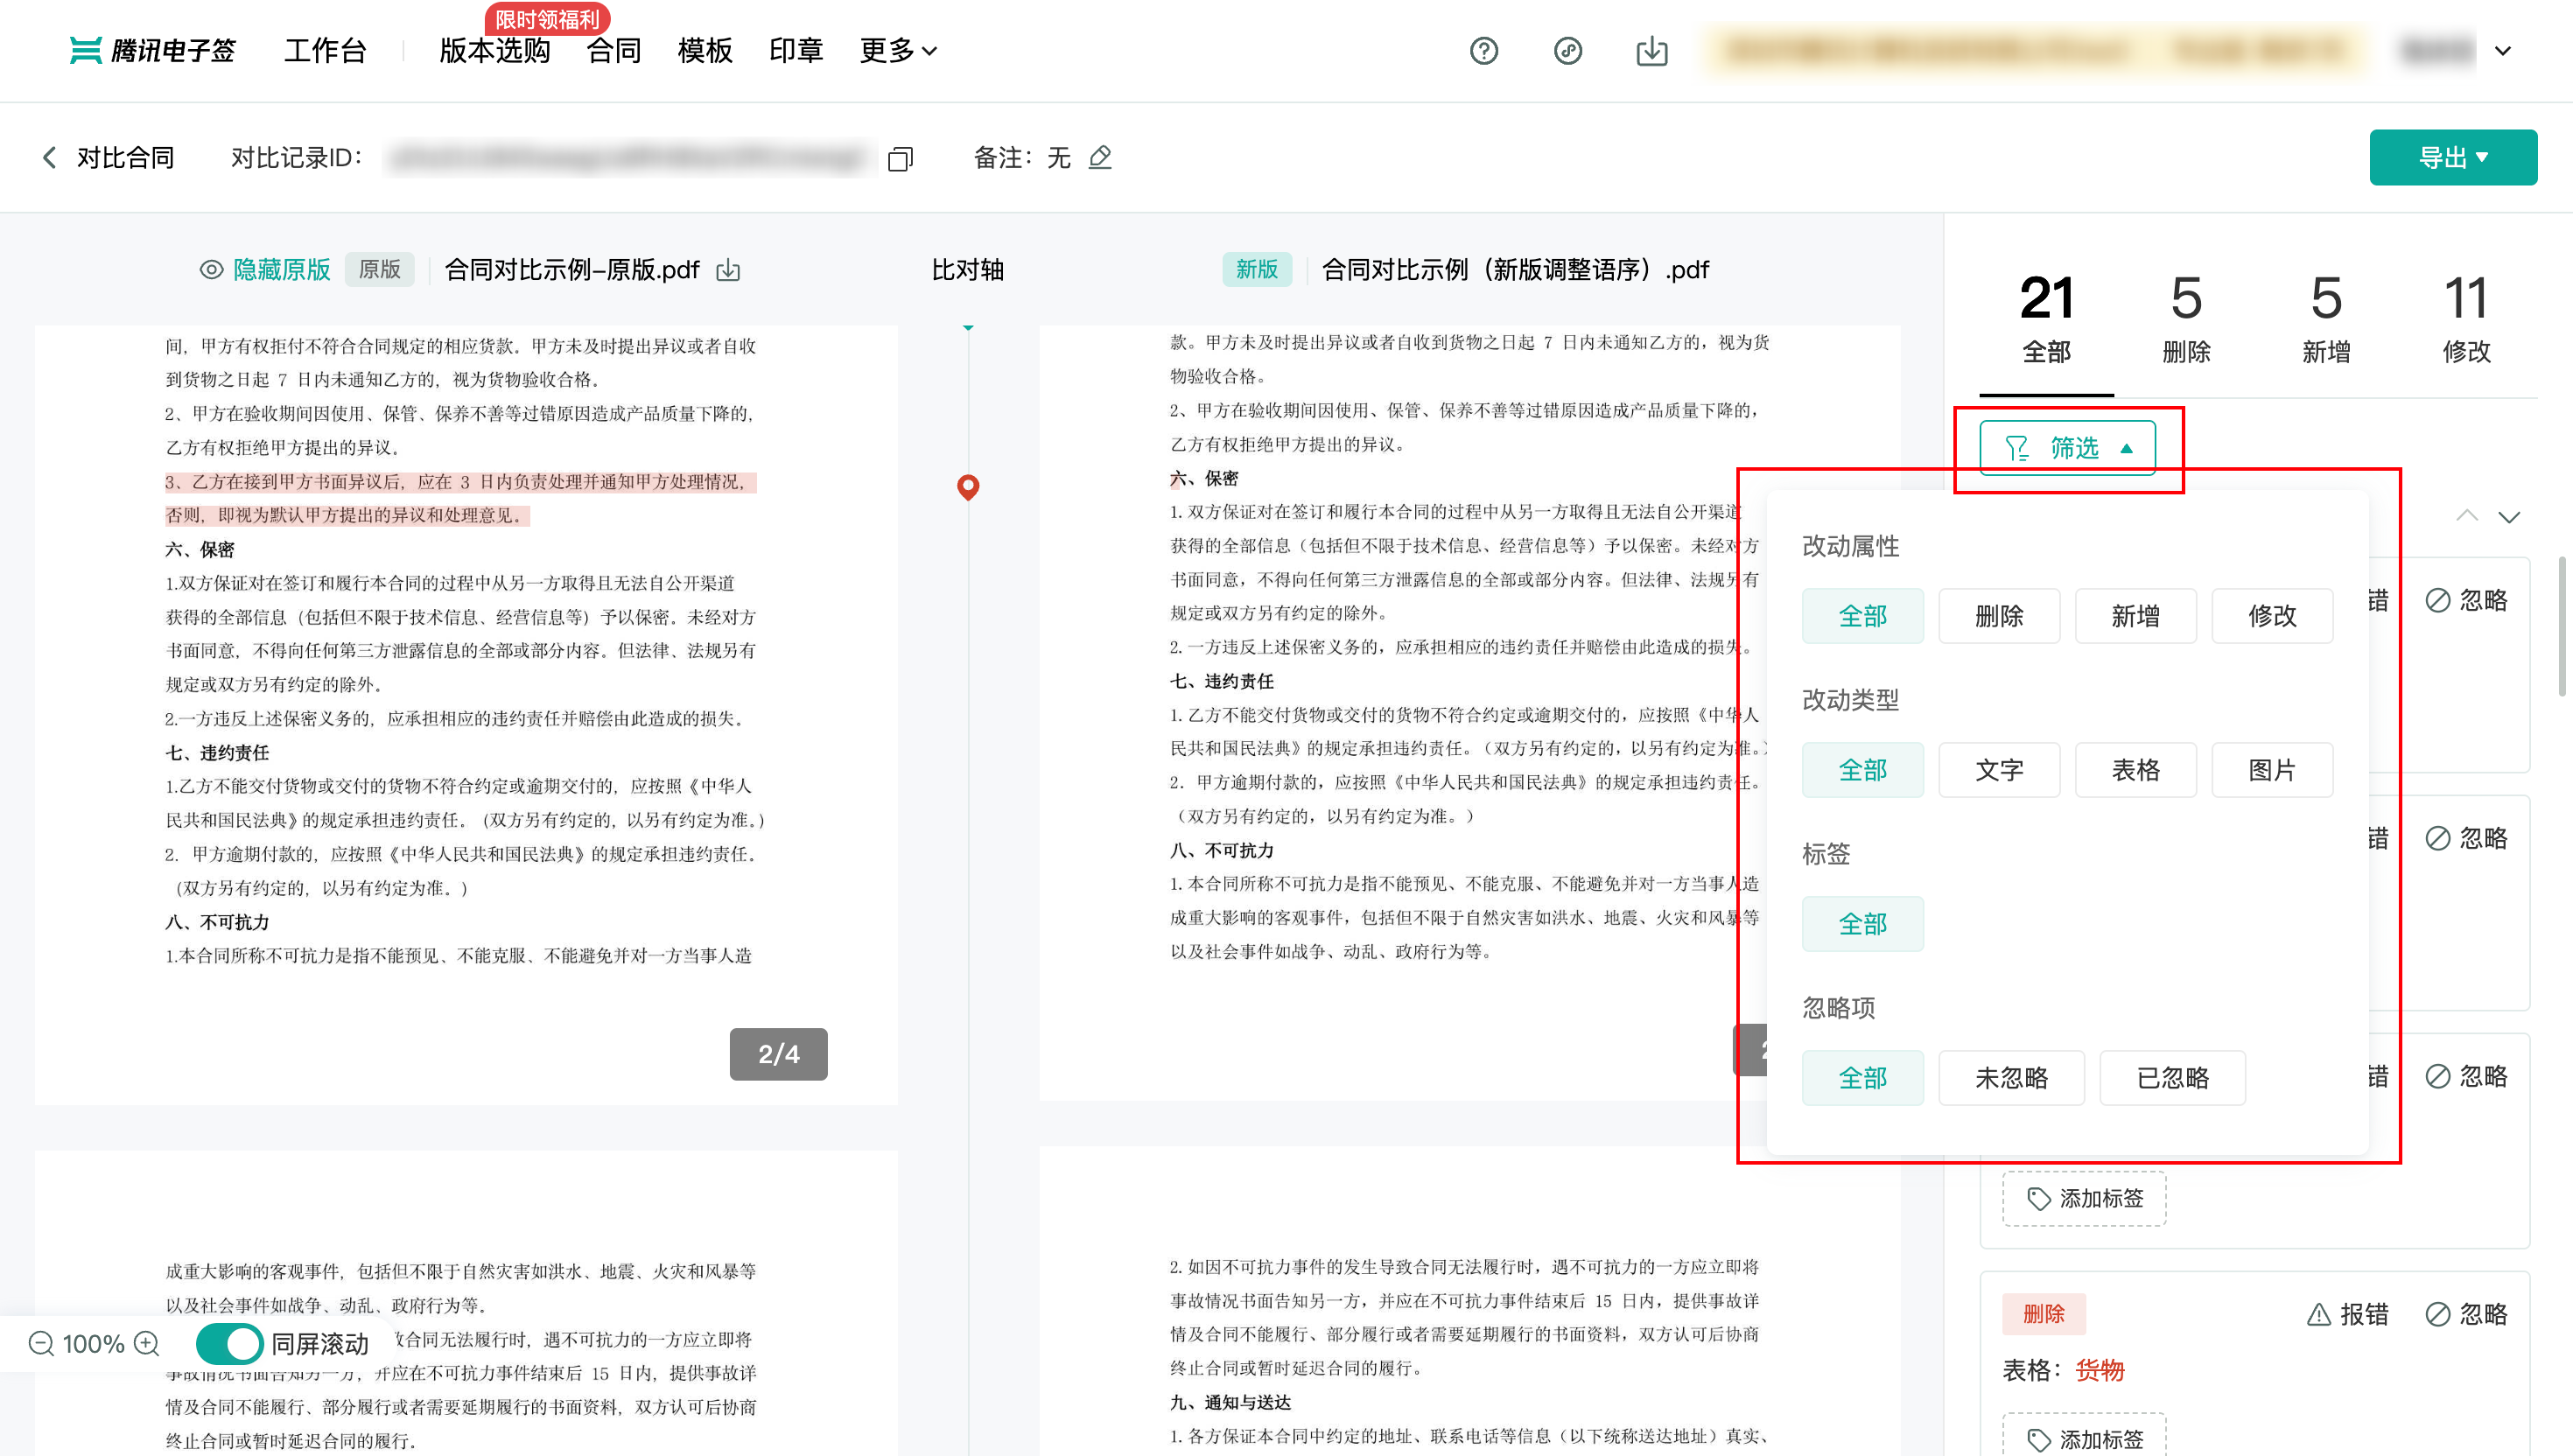This screenshot has width=2573, height=1456.
Task: Collapse the 筛选 filter dropdown
Action: 2067,447
